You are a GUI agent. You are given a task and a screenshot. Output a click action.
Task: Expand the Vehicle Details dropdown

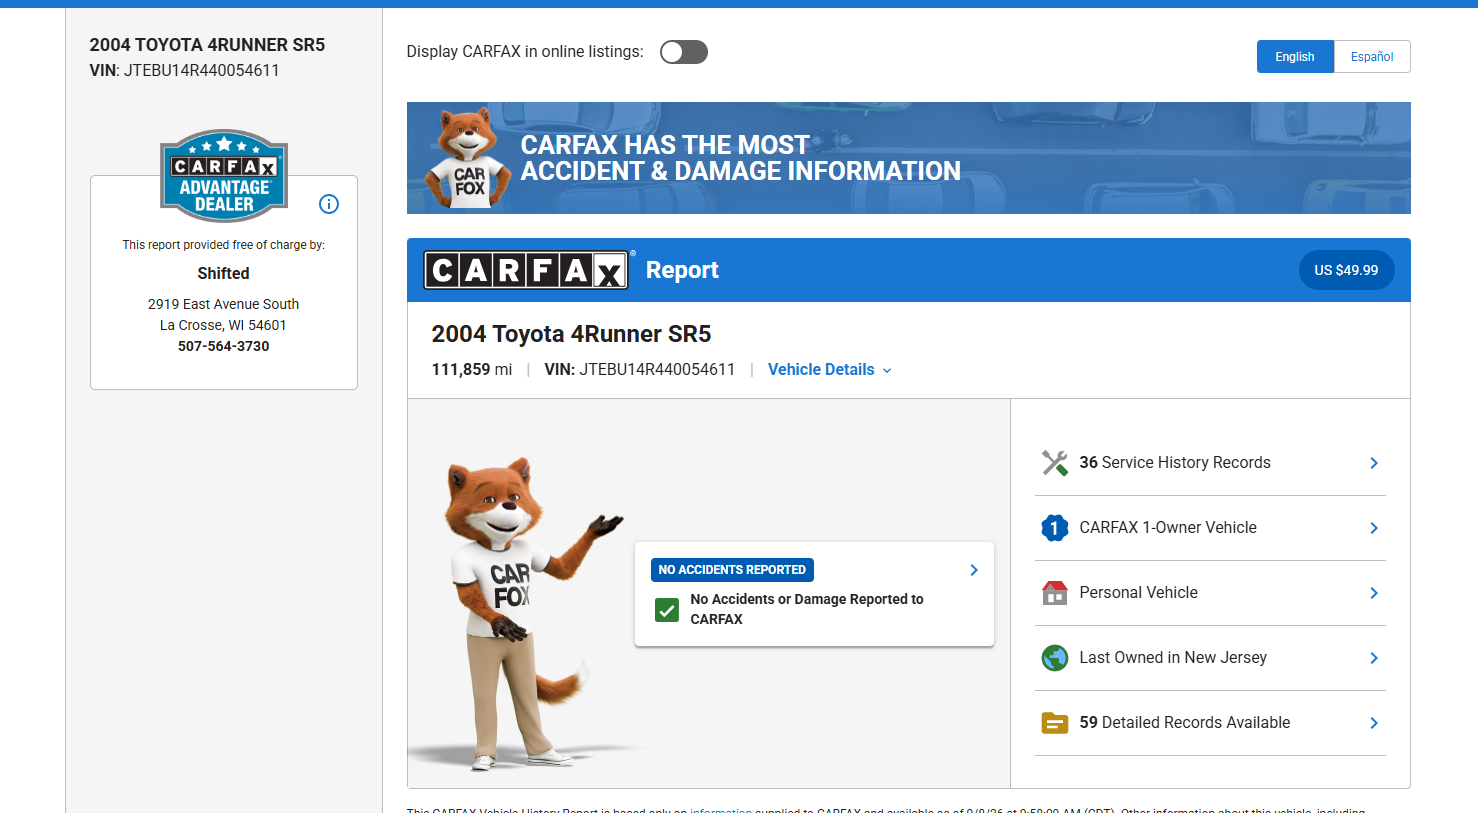click(829, 370)
